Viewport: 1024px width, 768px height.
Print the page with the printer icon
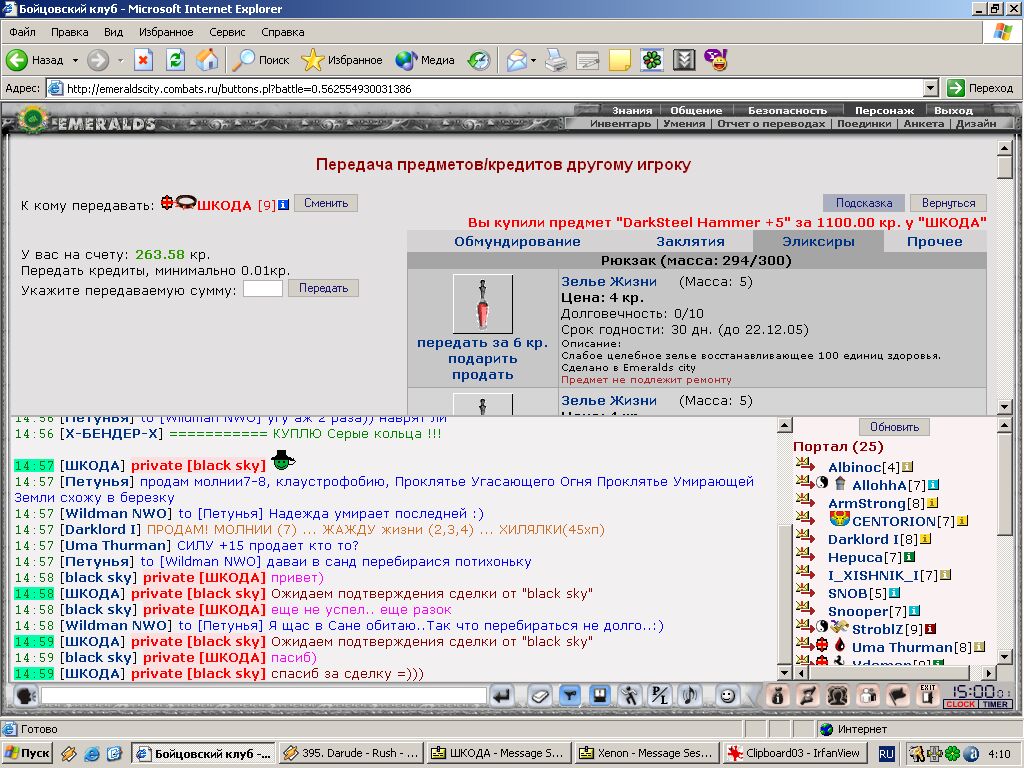pos(556,60)
